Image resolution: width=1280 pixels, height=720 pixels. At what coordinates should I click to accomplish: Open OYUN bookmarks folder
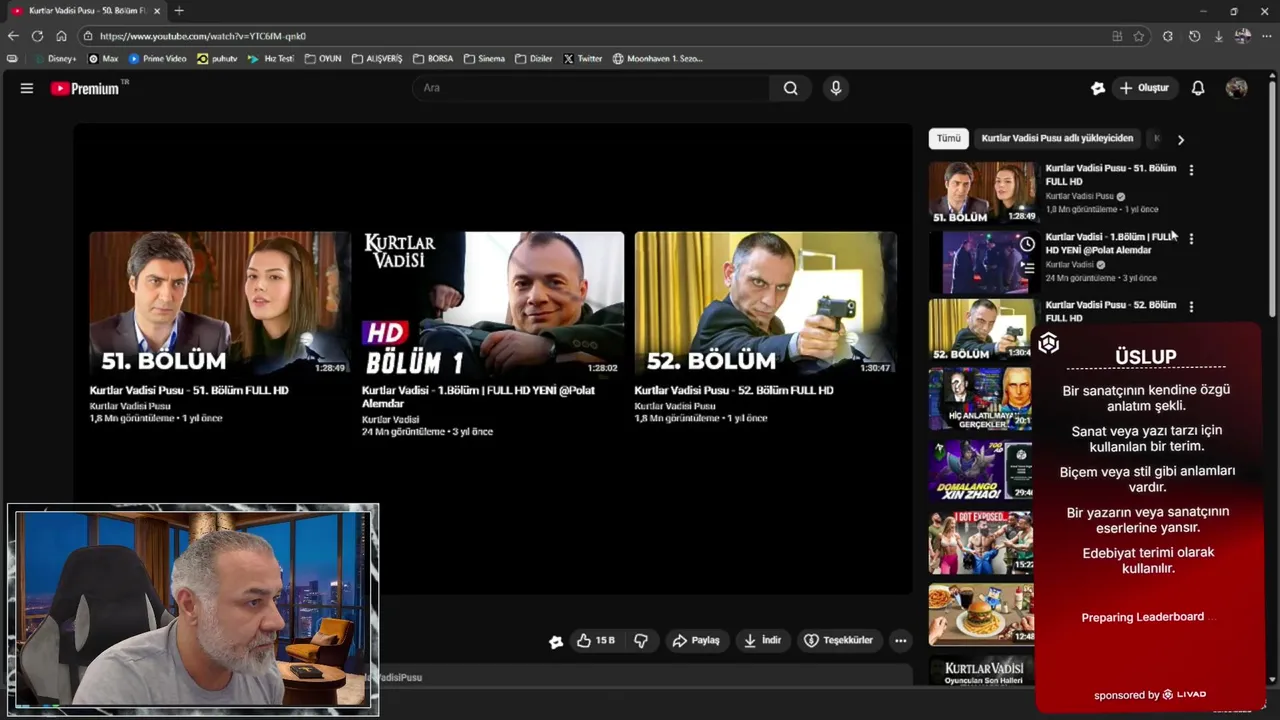pos(323,59)
